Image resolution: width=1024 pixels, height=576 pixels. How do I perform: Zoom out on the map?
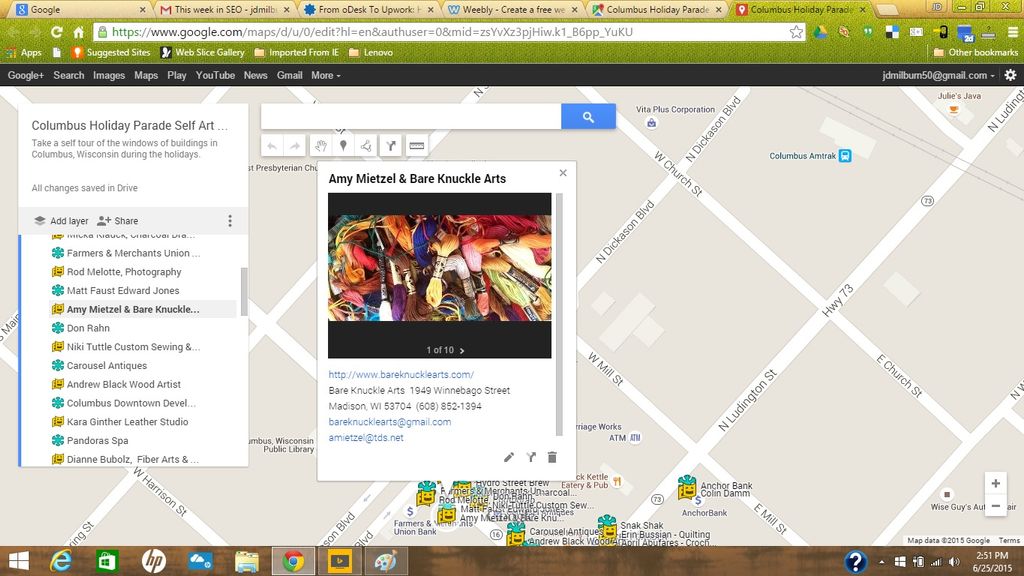(995, 505)
